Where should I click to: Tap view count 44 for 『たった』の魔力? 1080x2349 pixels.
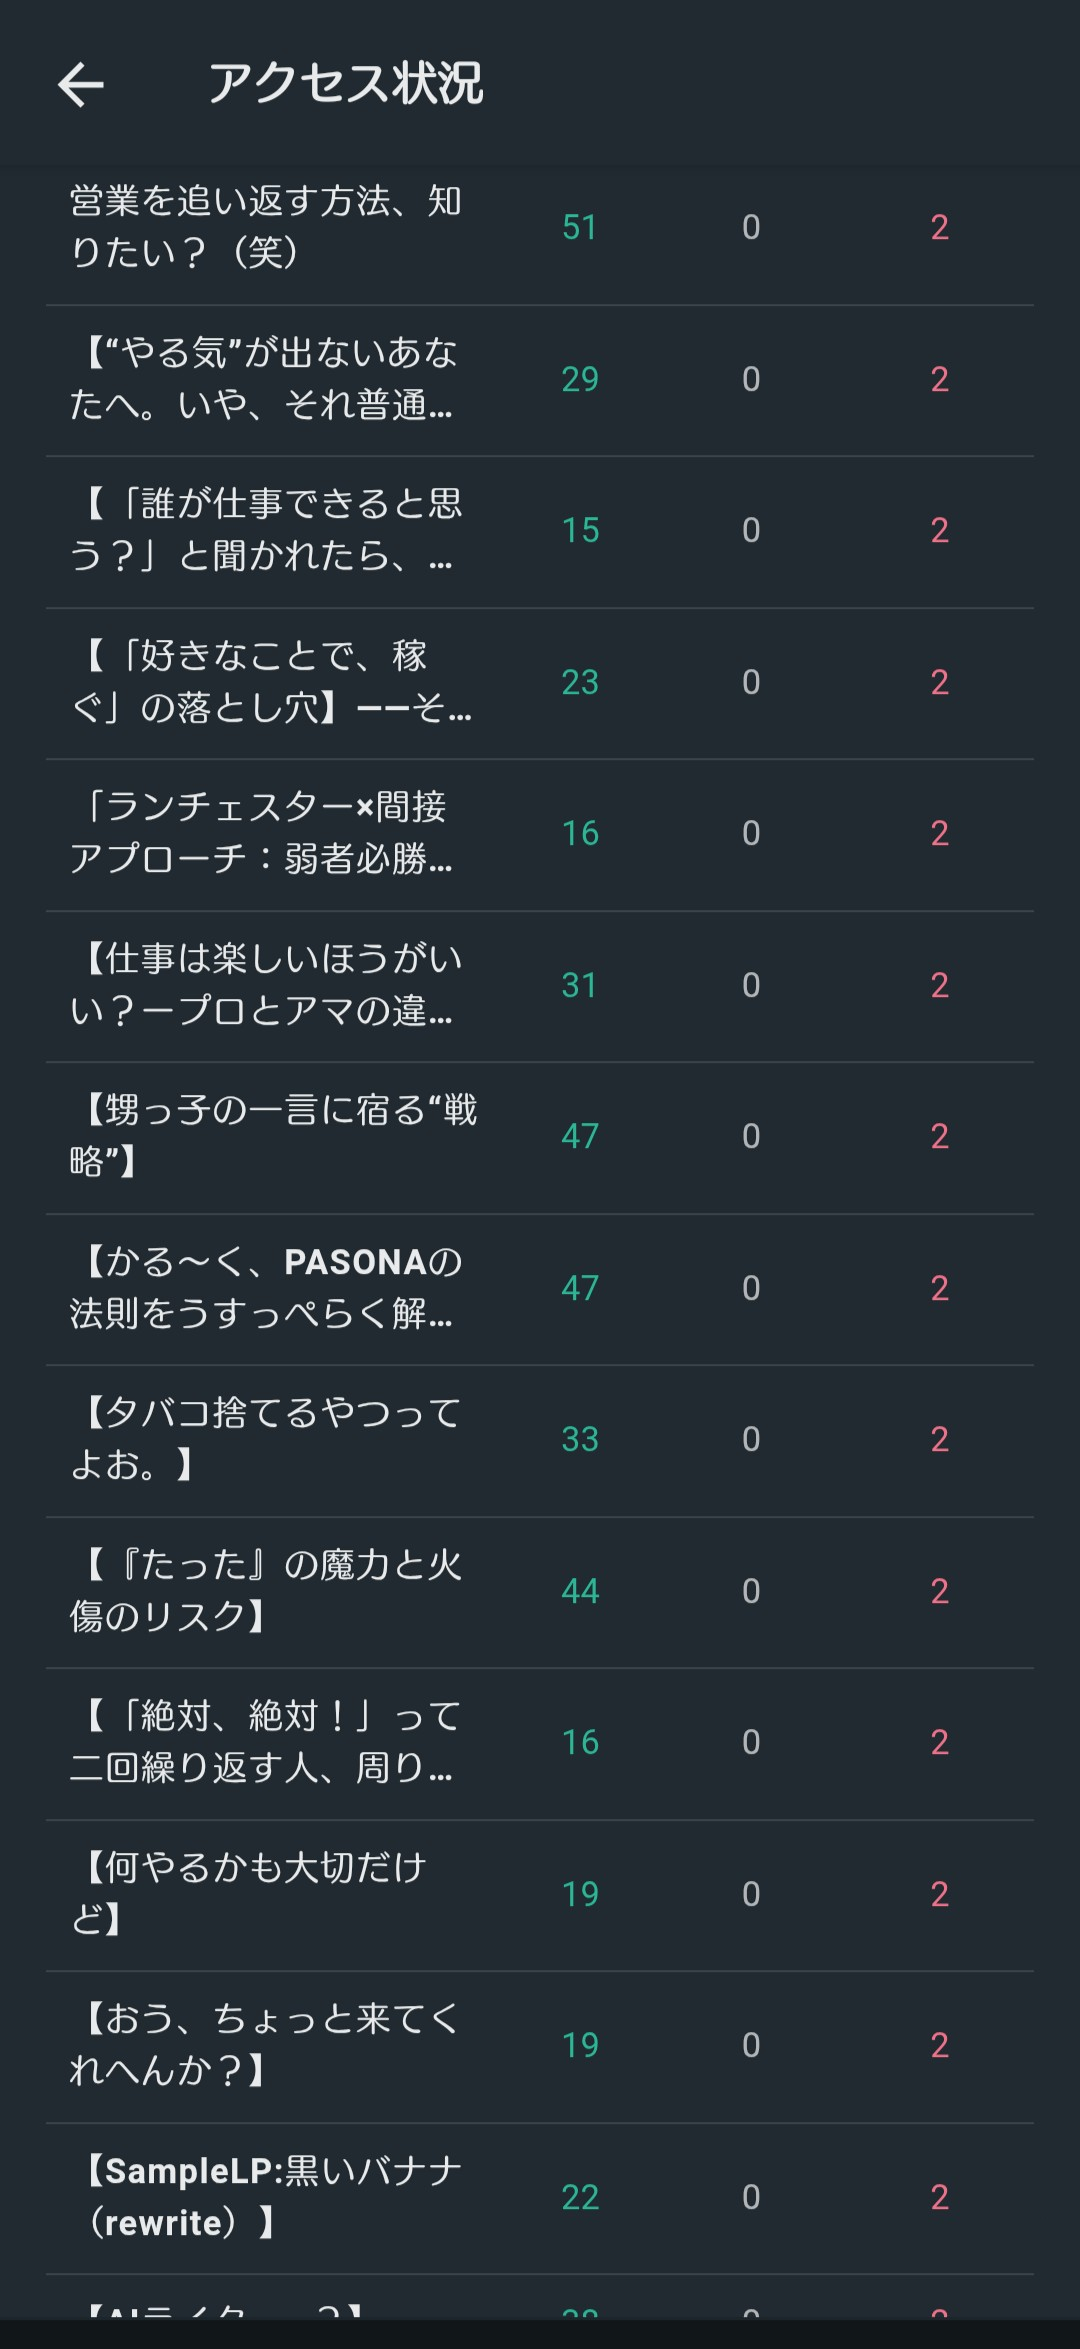[x=580, y=1591]
